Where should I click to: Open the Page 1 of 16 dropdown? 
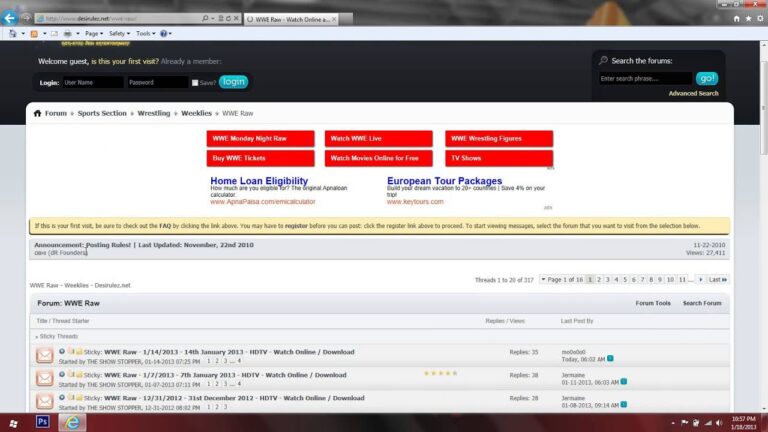[x=562, y=280]
